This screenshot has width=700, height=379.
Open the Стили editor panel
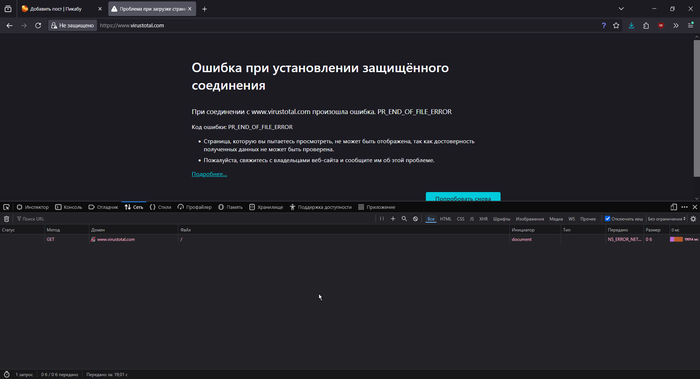point(160,207)
